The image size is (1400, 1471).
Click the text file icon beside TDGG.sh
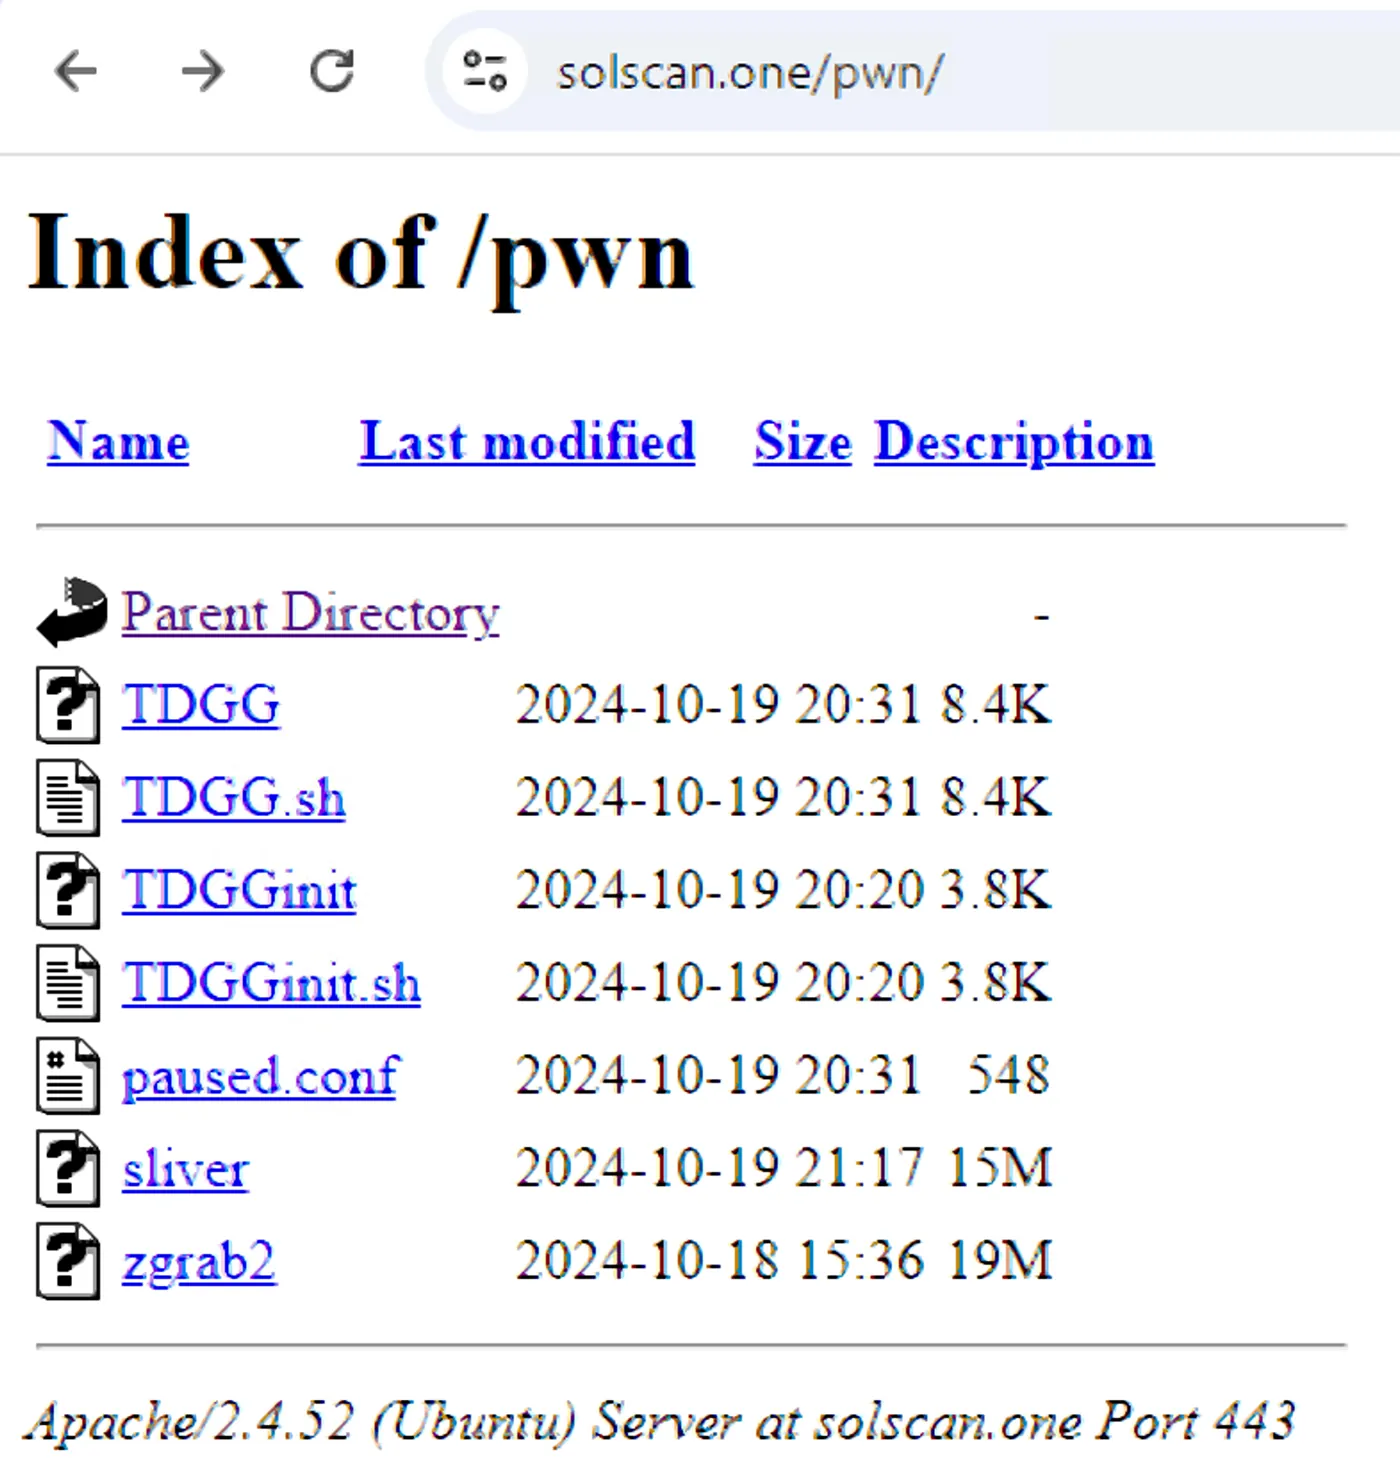(x=68, y=797)
